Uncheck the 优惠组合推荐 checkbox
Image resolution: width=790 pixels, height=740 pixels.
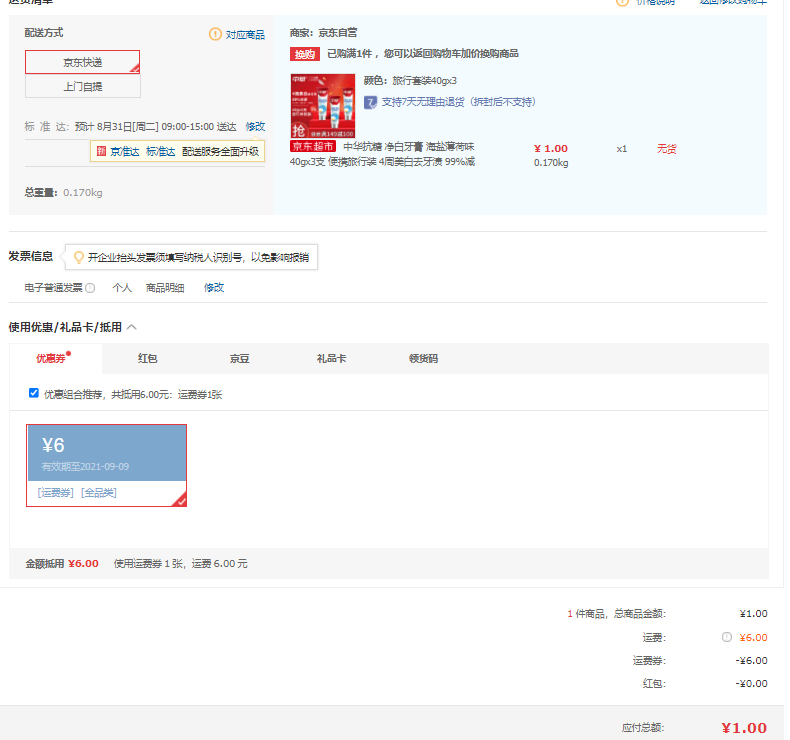(x=34, y=393)
